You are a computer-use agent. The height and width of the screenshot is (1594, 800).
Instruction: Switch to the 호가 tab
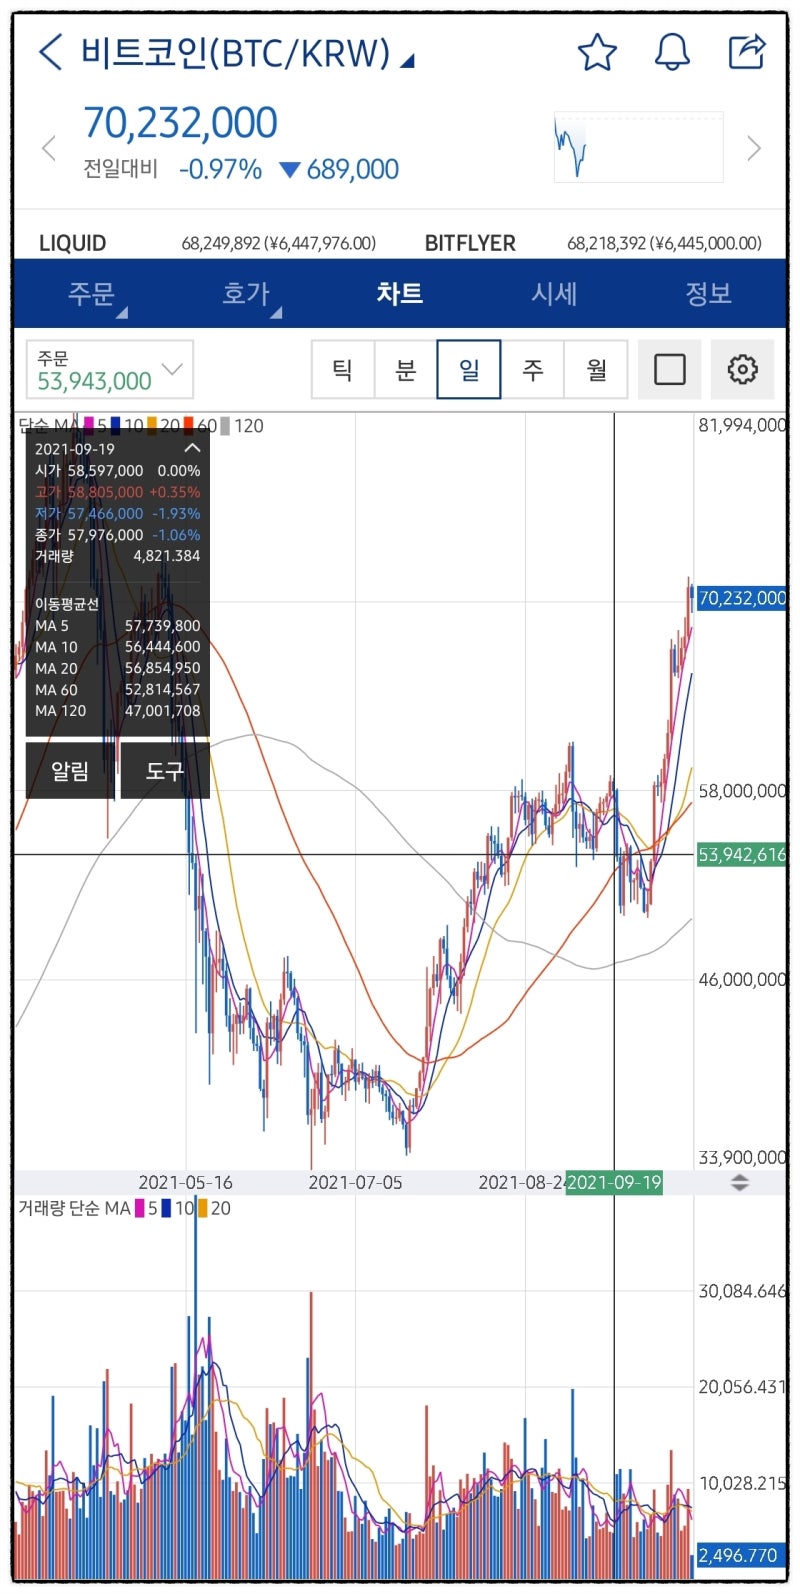(x=246, y=294)
